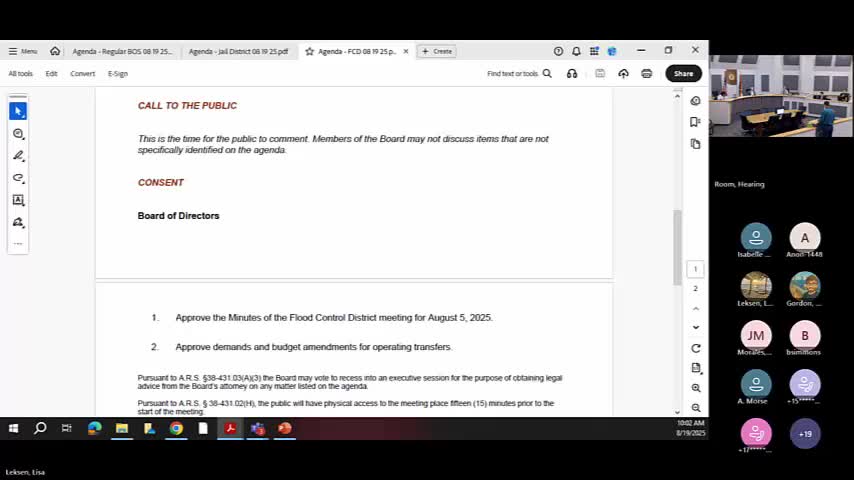Zoom out of the document
The height and width of the screenshot is (480, 854).
click(696, 408)
